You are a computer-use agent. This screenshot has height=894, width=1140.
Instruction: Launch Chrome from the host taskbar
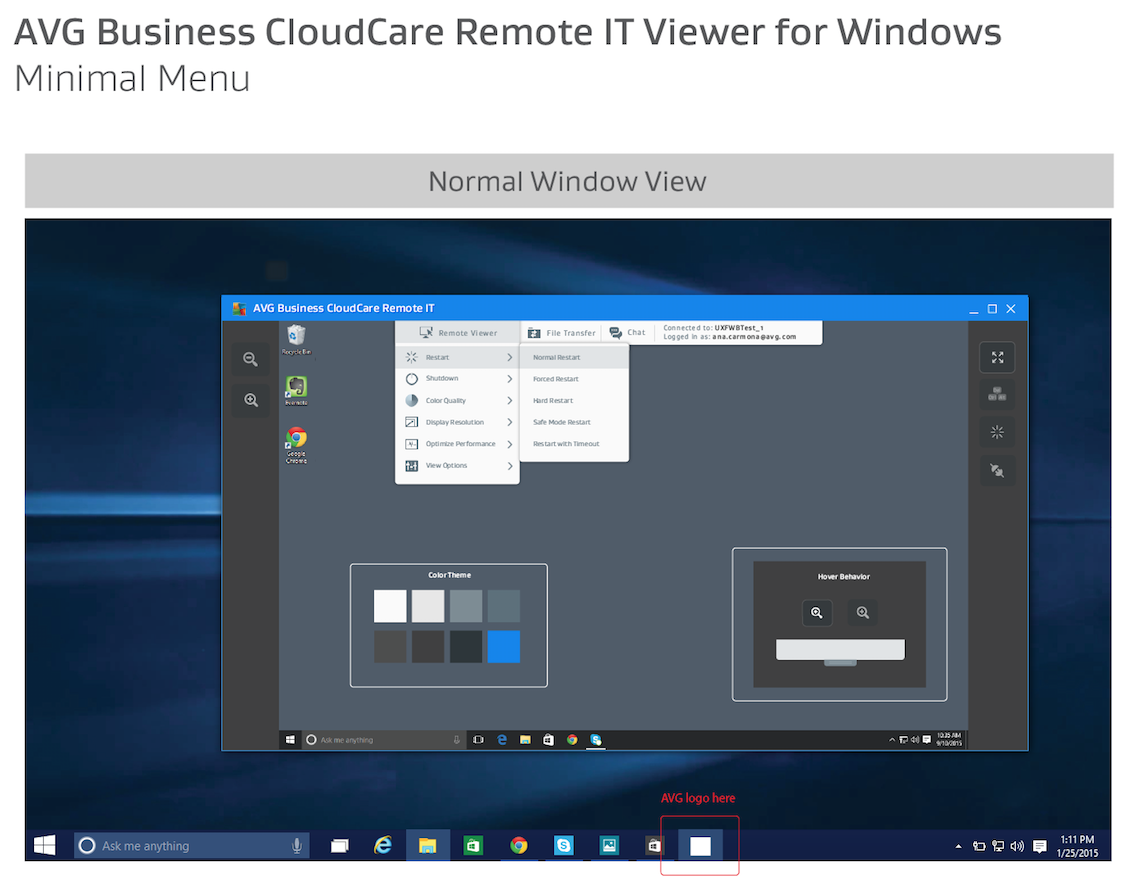pos(518,845)
